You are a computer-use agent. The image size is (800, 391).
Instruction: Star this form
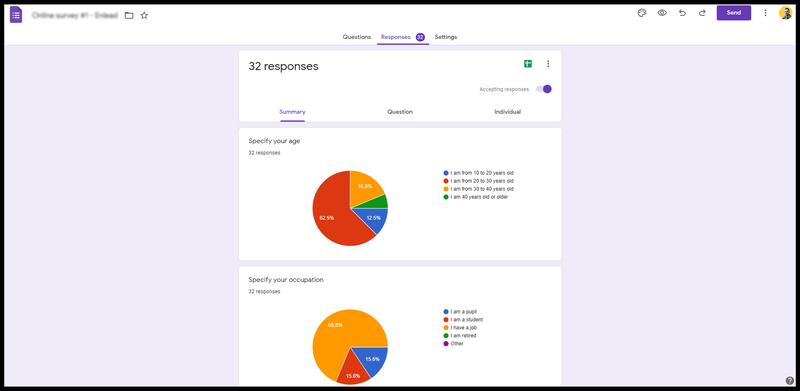(144, 15)
